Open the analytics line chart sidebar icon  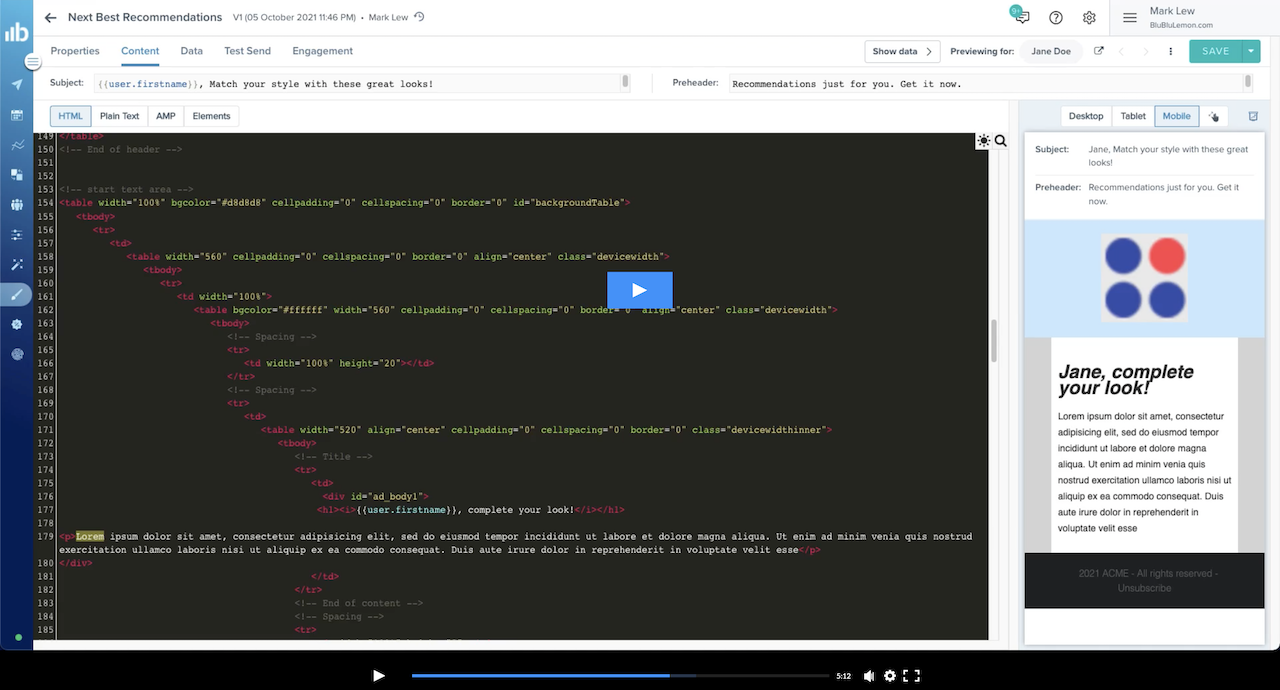pos(17,145)
